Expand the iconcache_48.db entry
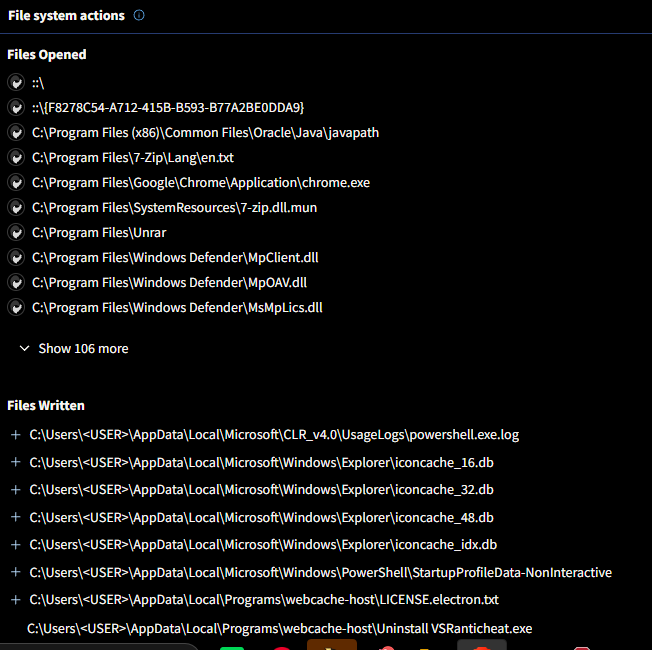Image resolution: width=652 pixels, height=650 pixels. [x=16, y=517]
